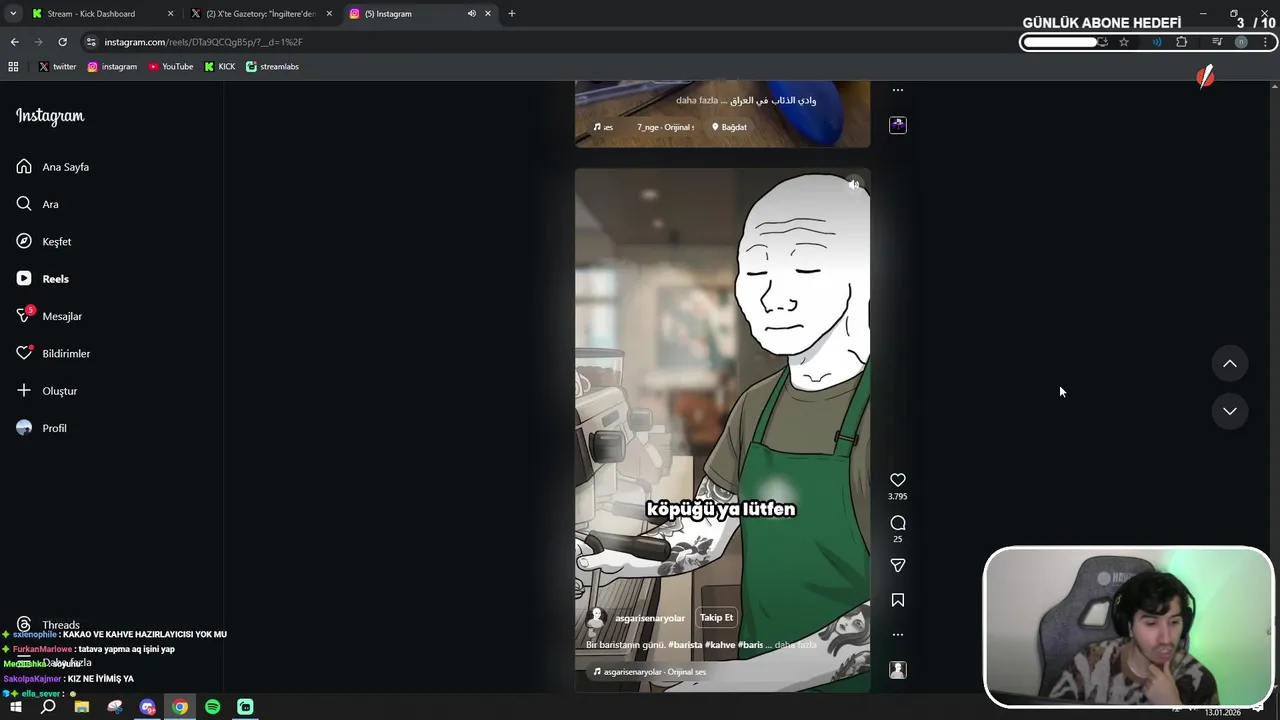Image resolution: width=1280 pixels, height=720 pixels.
Task: Click Oluştur to create a post
Action: pyautogui.click(x=47, y=391)
